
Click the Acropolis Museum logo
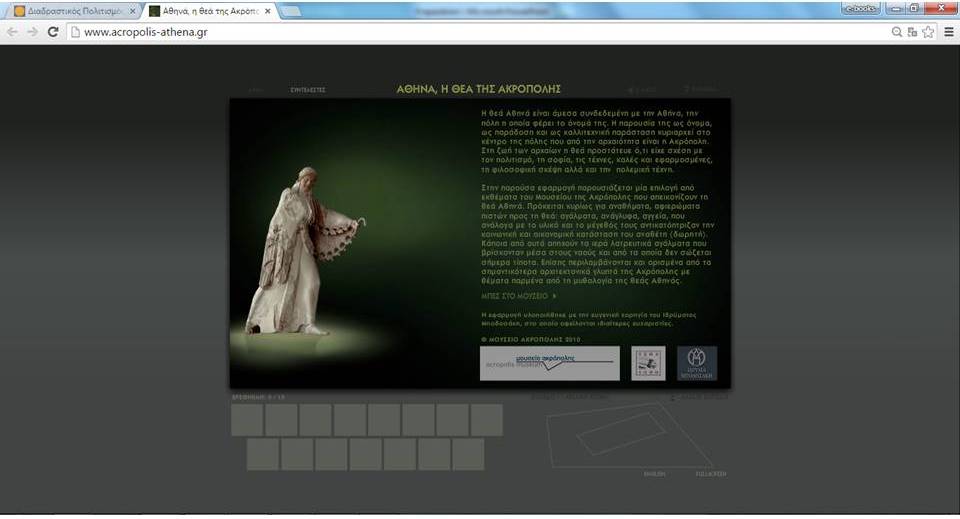click(549, 363)
